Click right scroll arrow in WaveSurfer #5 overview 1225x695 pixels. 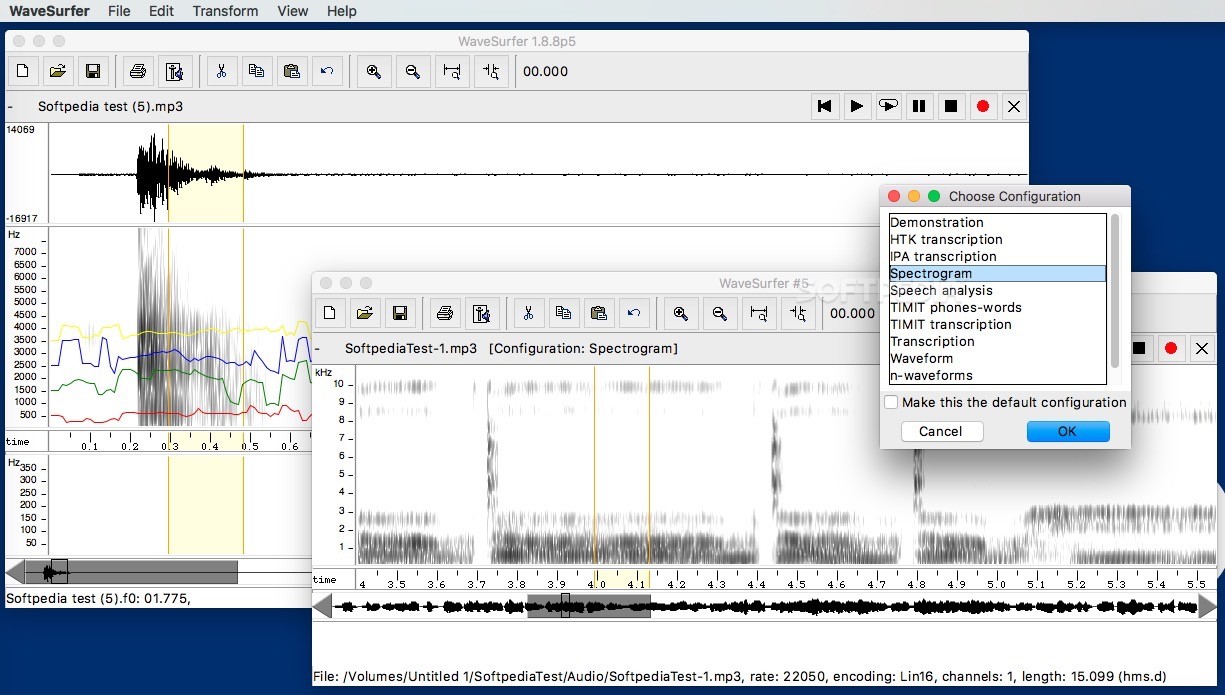tap(1208, 606)
